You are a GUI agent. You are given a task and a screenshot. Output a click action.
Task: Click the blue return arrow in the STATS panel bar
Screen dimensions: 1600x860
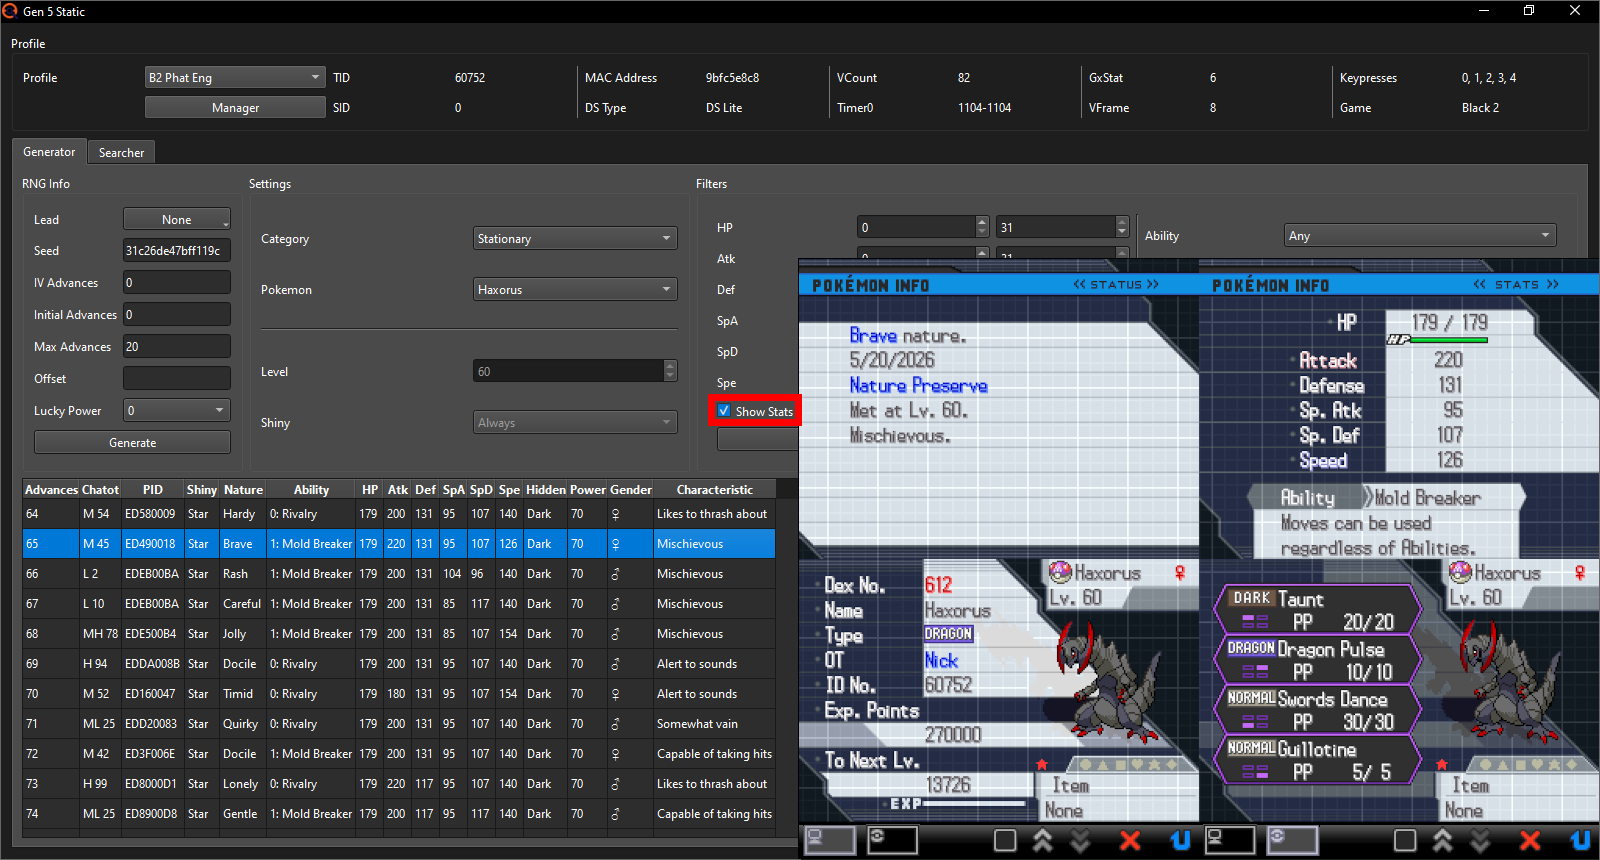(1580, 840)
